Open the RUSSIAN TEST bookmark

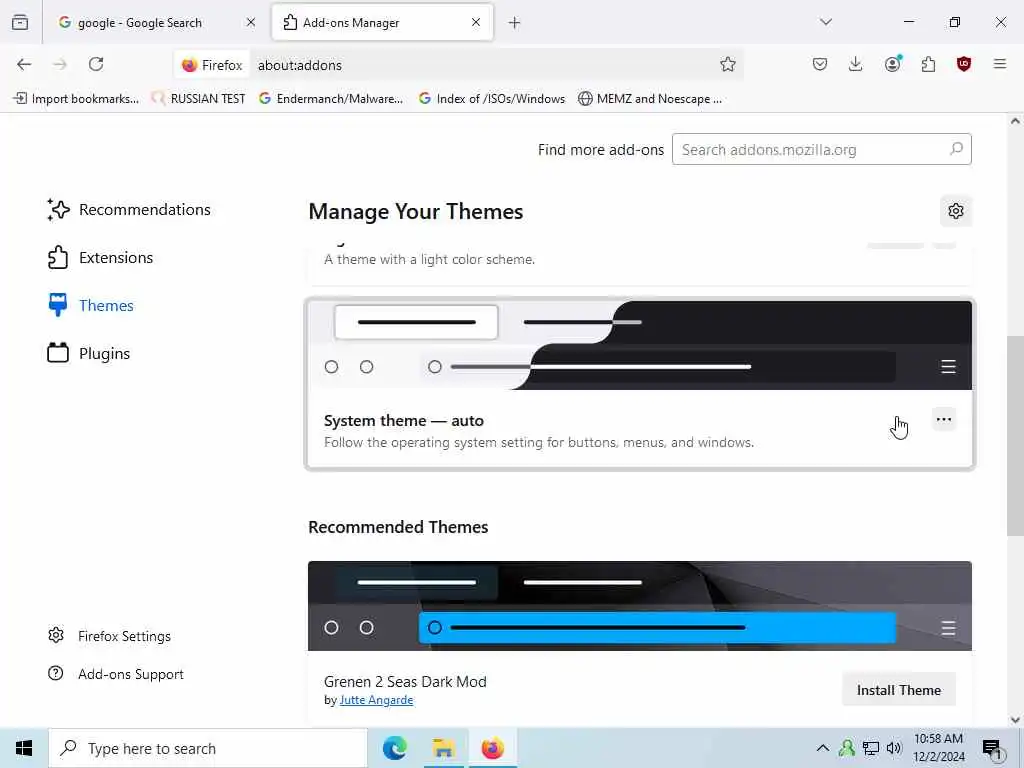pos(198,99)
